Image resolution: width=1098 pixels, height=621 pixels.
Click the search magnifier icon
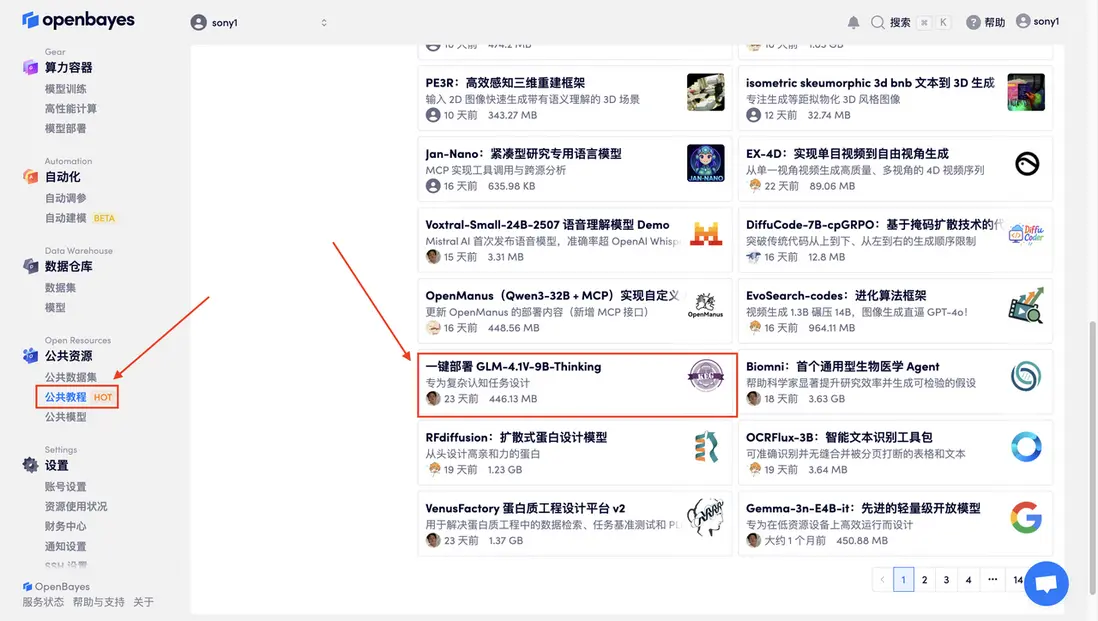pos(877,22)
